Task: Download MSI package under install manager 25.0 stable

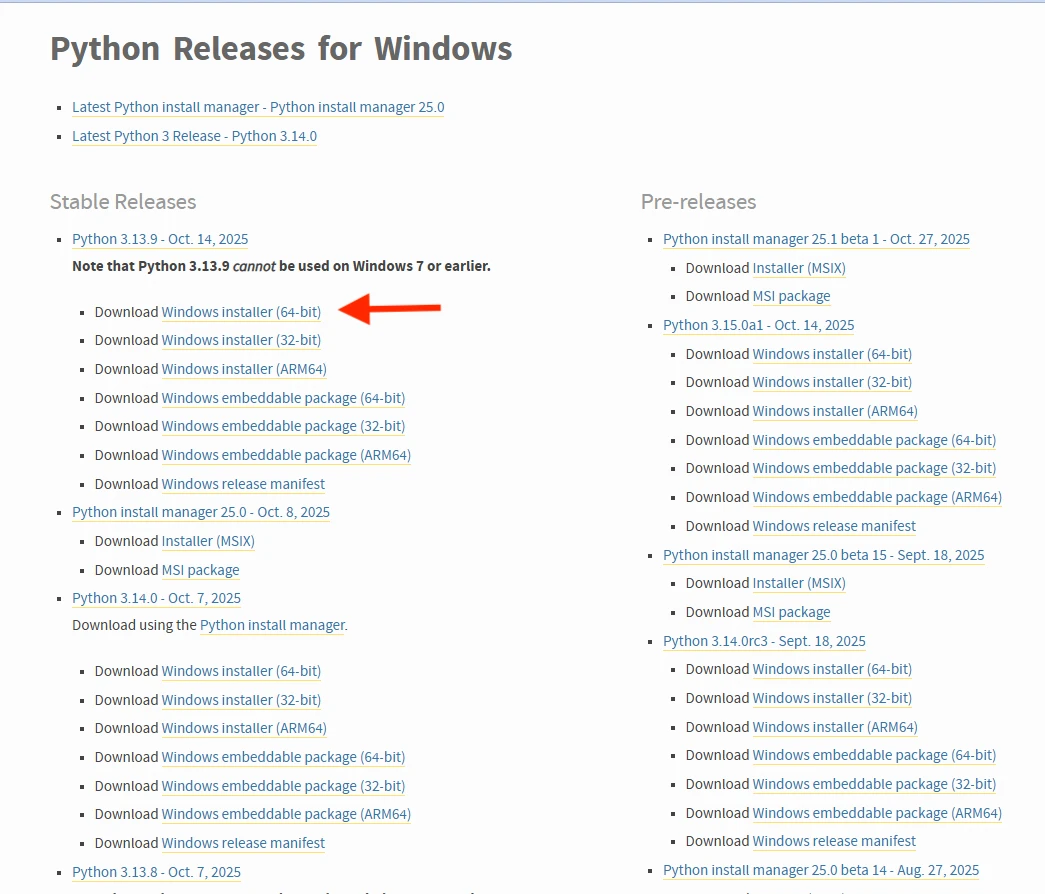Action: (200, 570)
